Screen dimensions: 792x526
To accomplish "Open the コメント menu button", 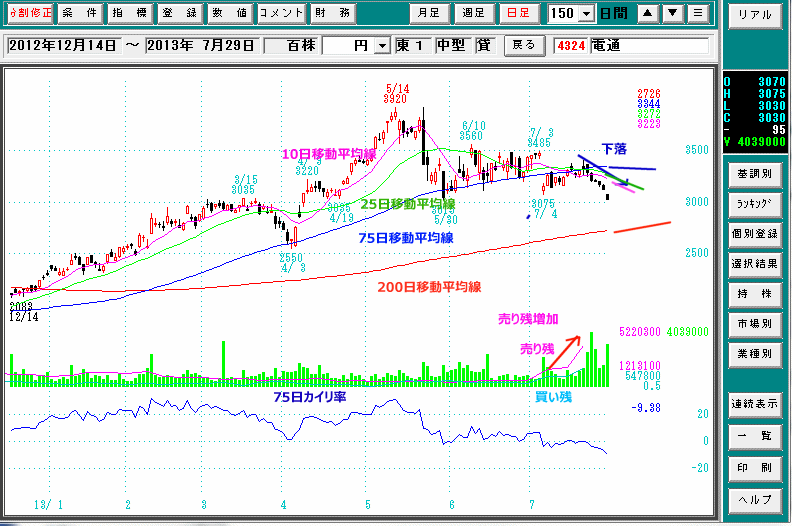I will (280, 13).
